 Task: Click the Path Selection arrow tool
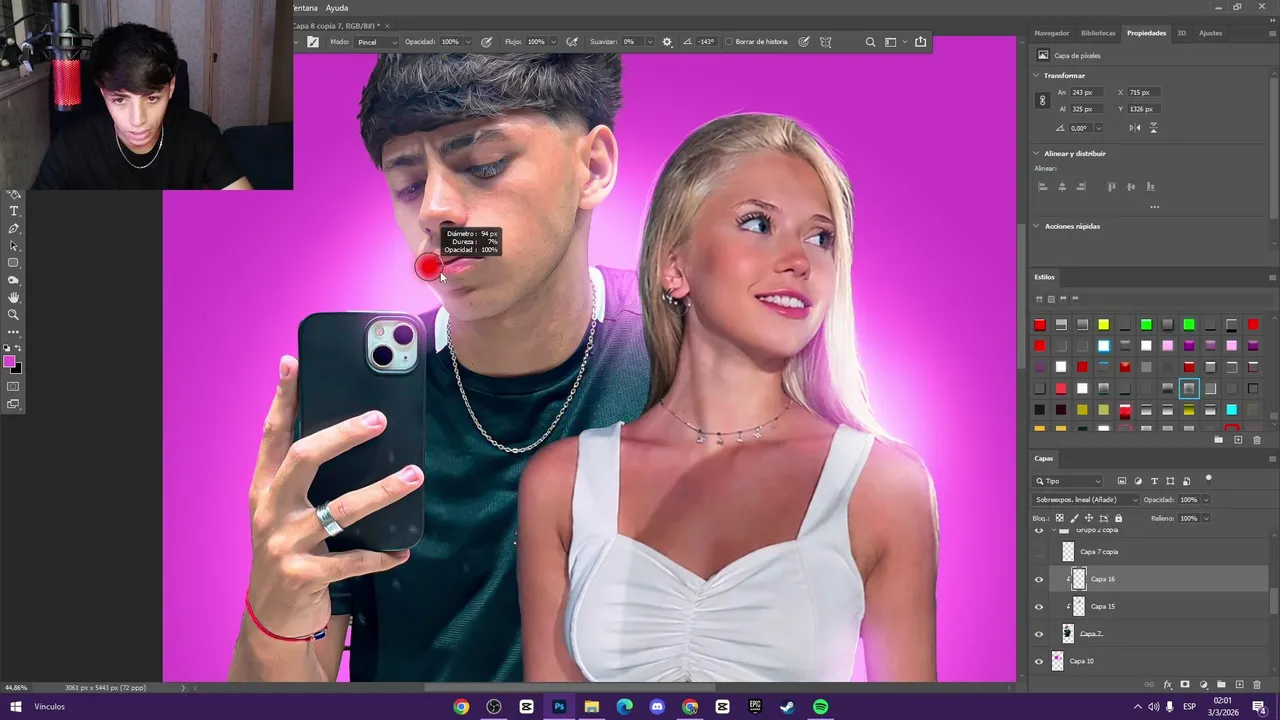(x=14, y=246)
